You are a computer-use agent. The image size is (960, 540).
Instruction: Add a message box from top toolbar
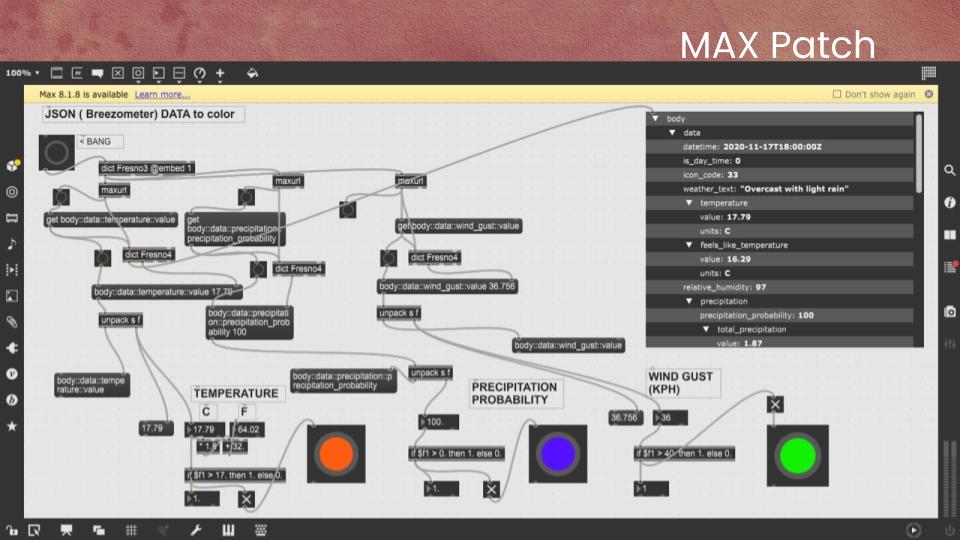point(77,73)
